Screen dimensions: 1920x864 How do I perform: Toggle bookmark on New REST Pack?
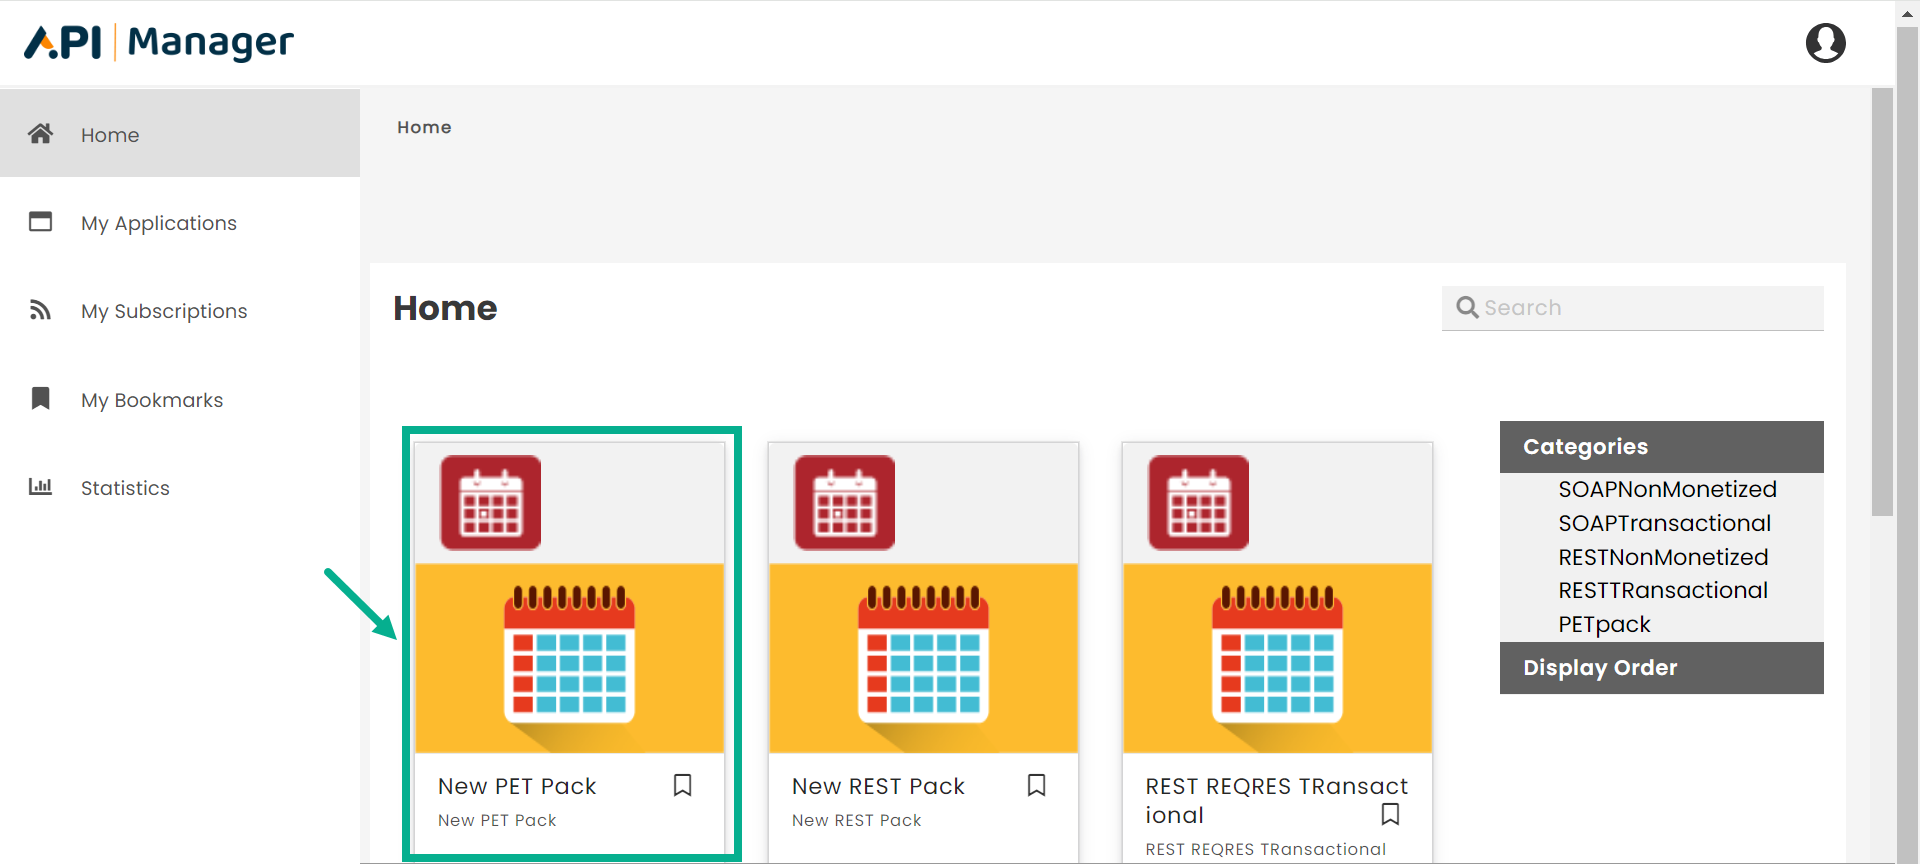point(1037,785)
